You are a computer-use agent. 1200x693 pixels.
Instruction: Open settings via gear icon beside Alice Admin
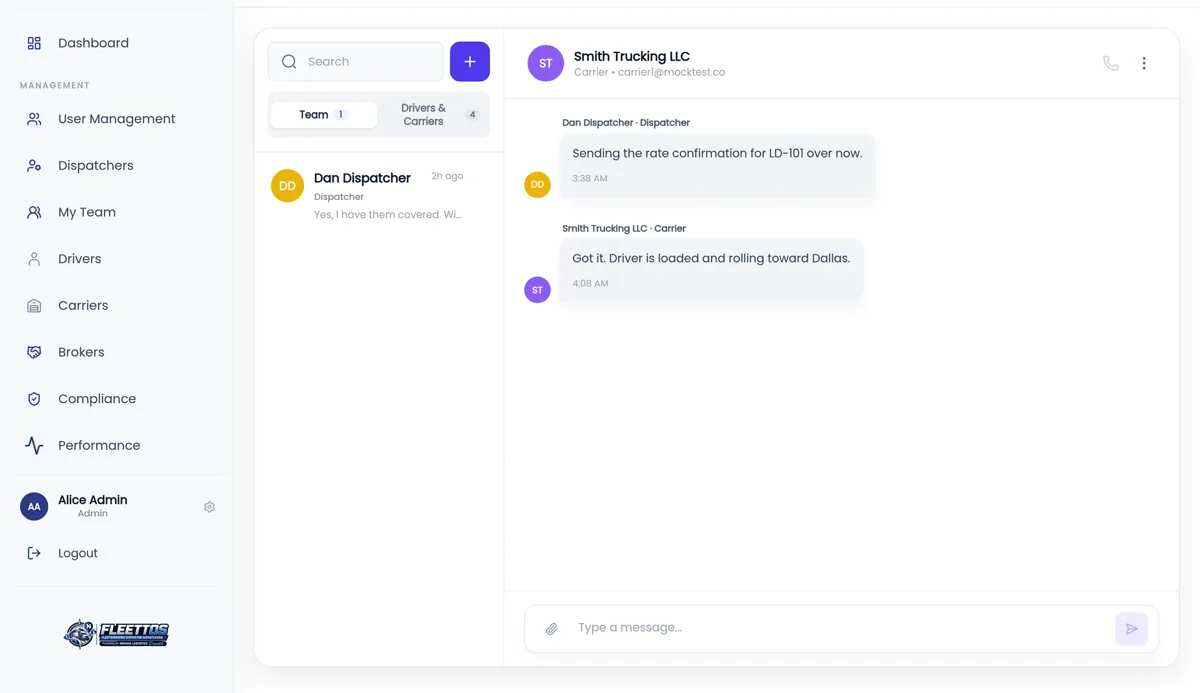(209, 507)
